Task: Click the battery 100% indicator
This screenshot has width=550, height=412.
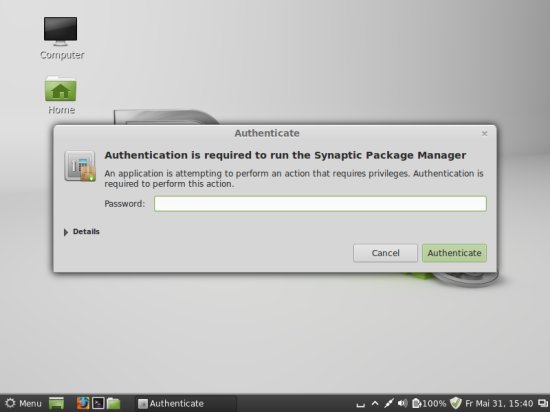Action: pyautogui.click(x=429, y=403)
